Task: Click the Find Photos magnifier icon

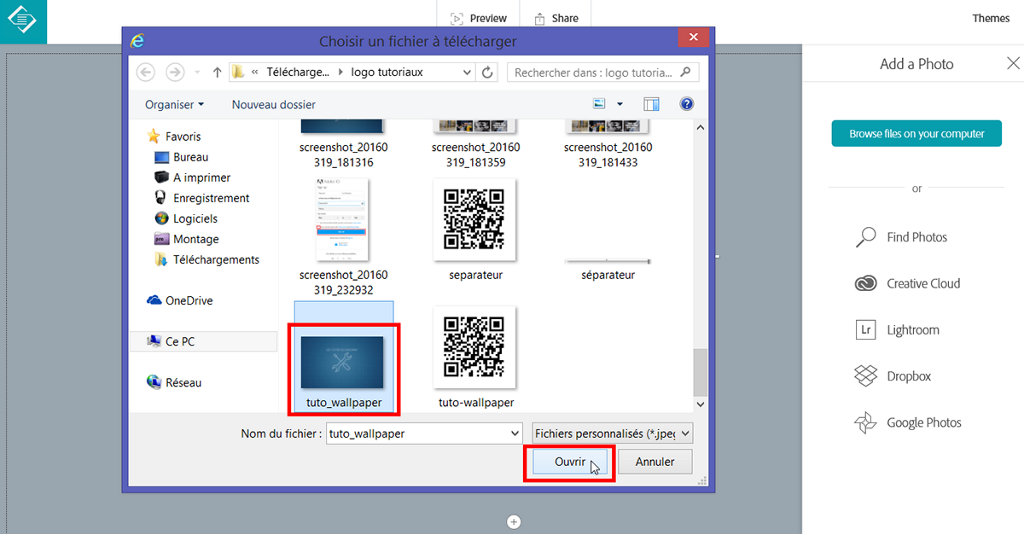Action: [866, 237]
